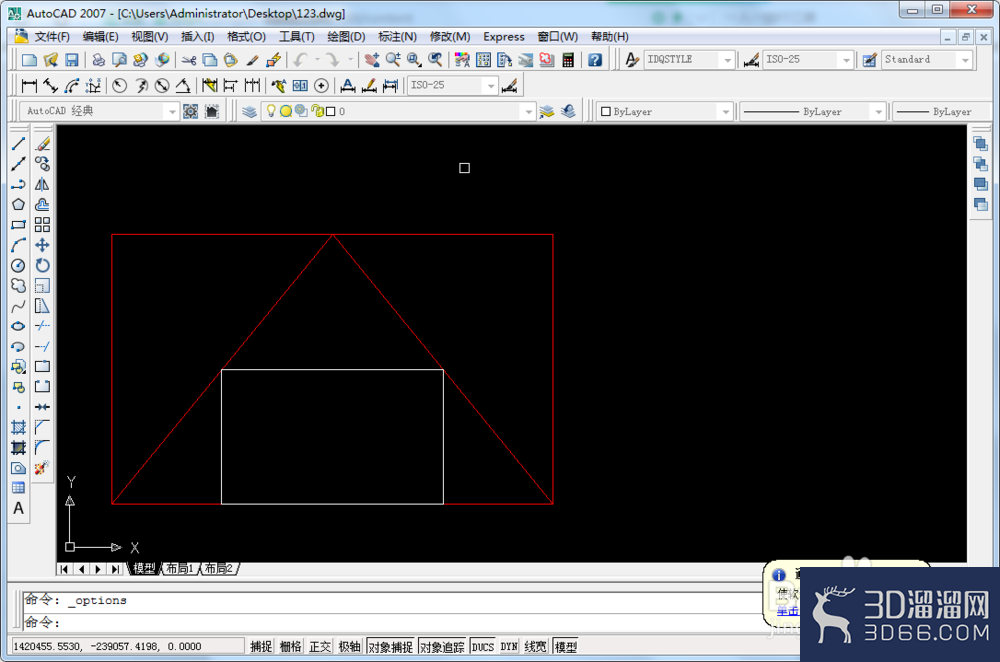
Task: Toggle 捕捉 snap mode
Action: click(x=261, y=647)
